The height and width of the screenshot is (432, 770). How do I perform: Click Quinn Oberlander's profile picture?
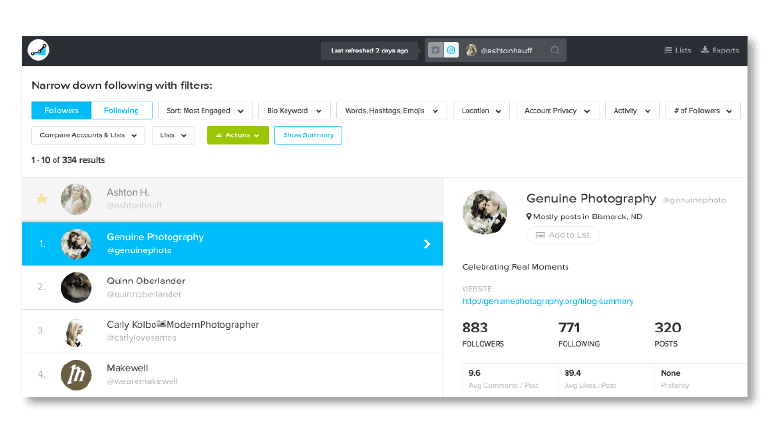point(76,287)
